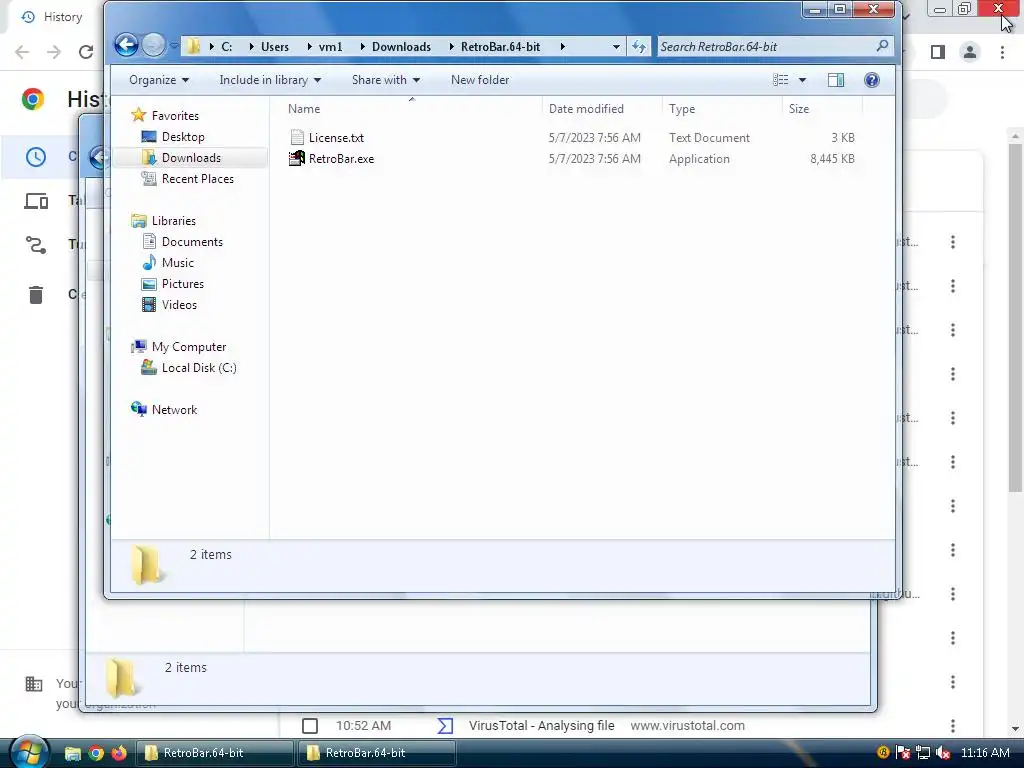Click Users breadcrumb in address bar
Image resolution: width=1024 pixels, height=768 pixels.
tap(274, 46)
